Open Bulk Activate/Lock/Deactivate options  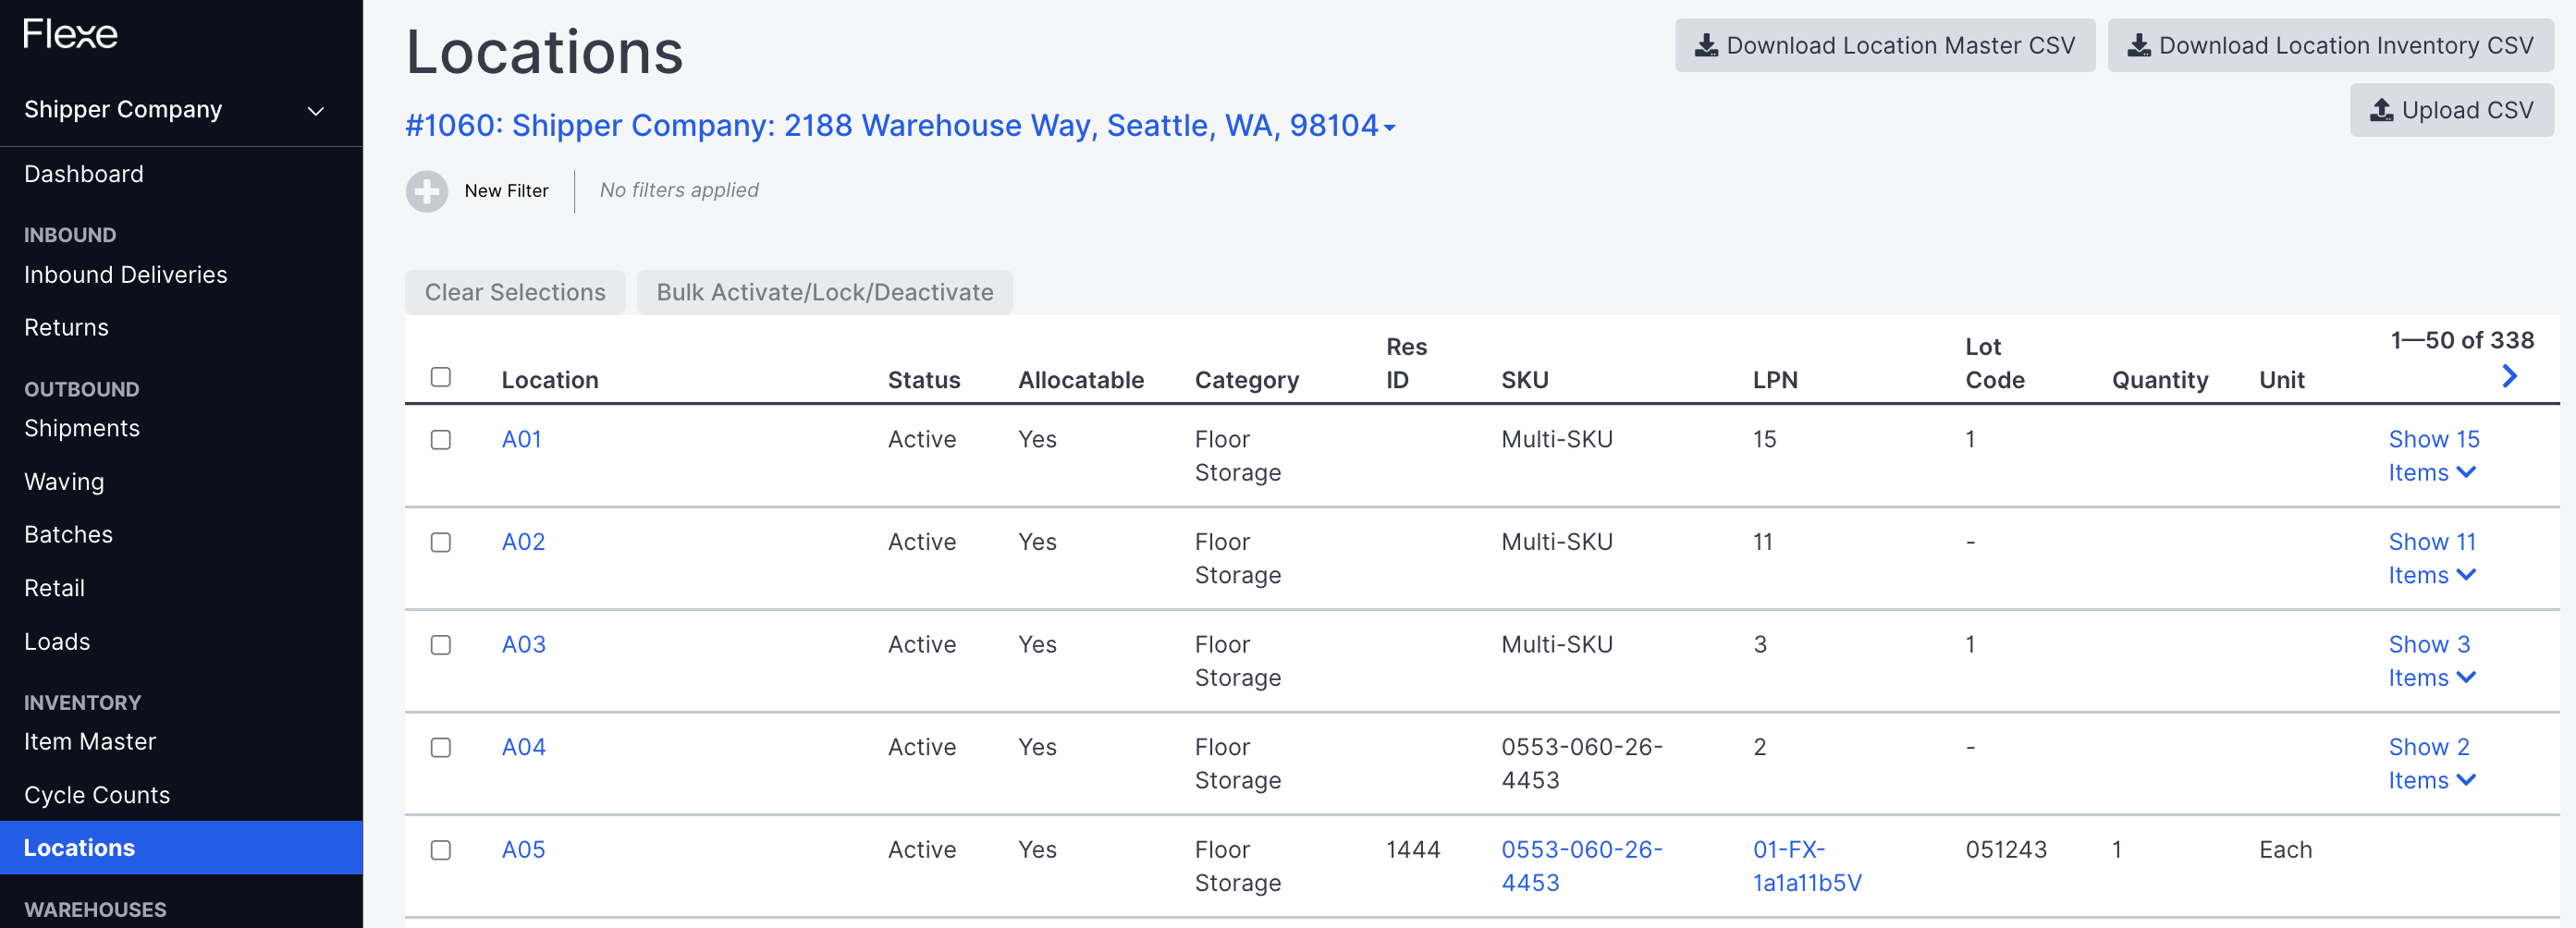point(824,292)
